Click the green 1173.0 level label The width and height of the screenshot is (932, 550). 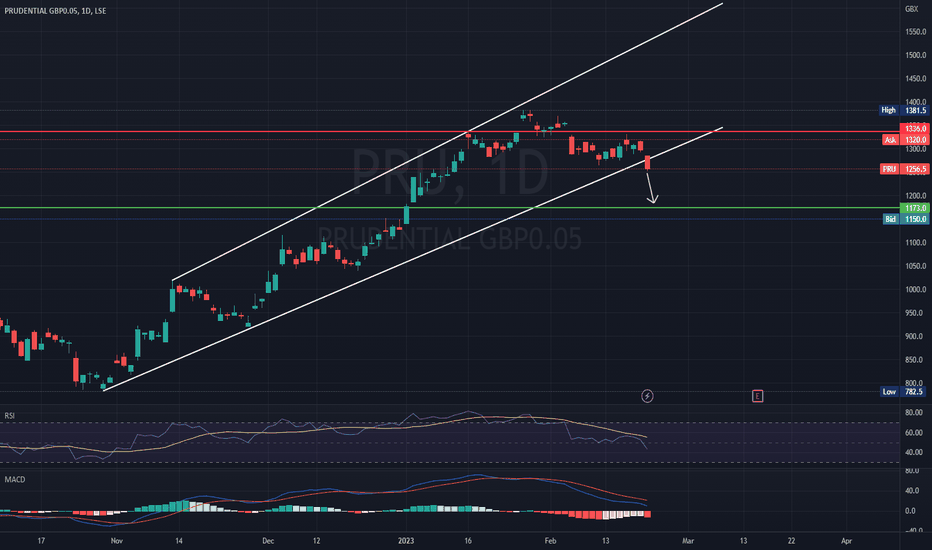pos(915,208)
